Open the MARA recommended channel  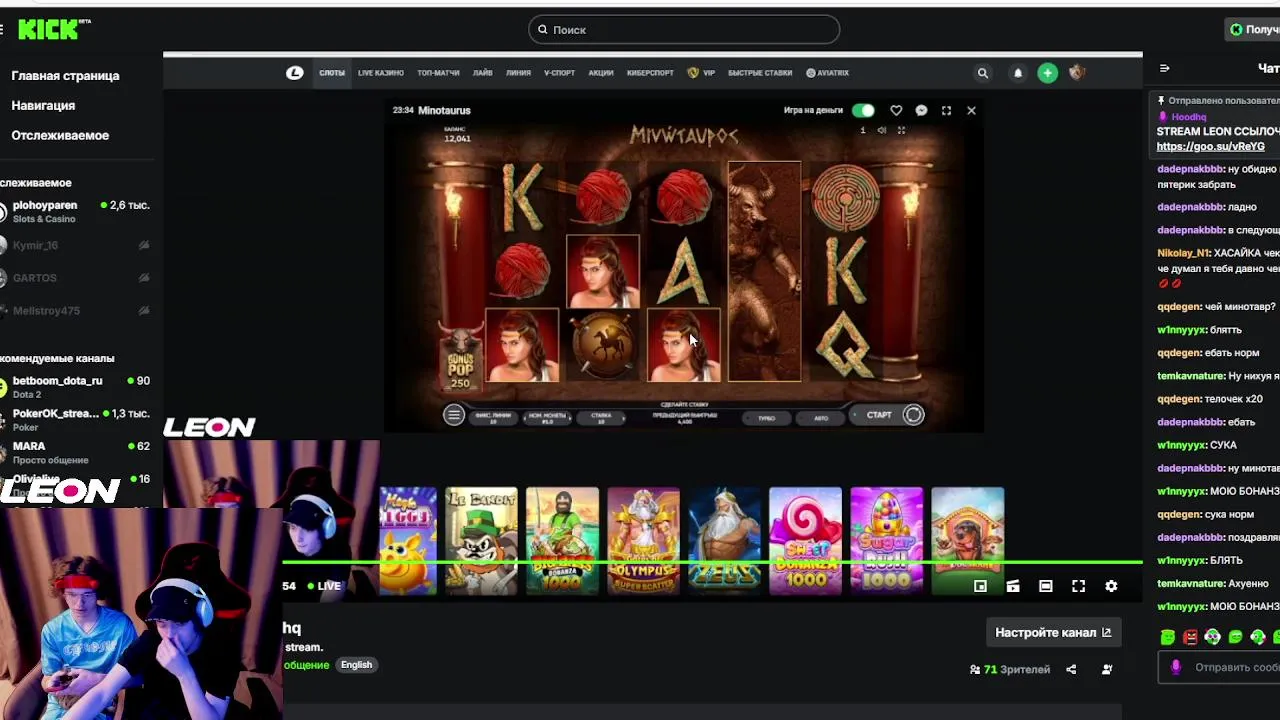point(76,452)
